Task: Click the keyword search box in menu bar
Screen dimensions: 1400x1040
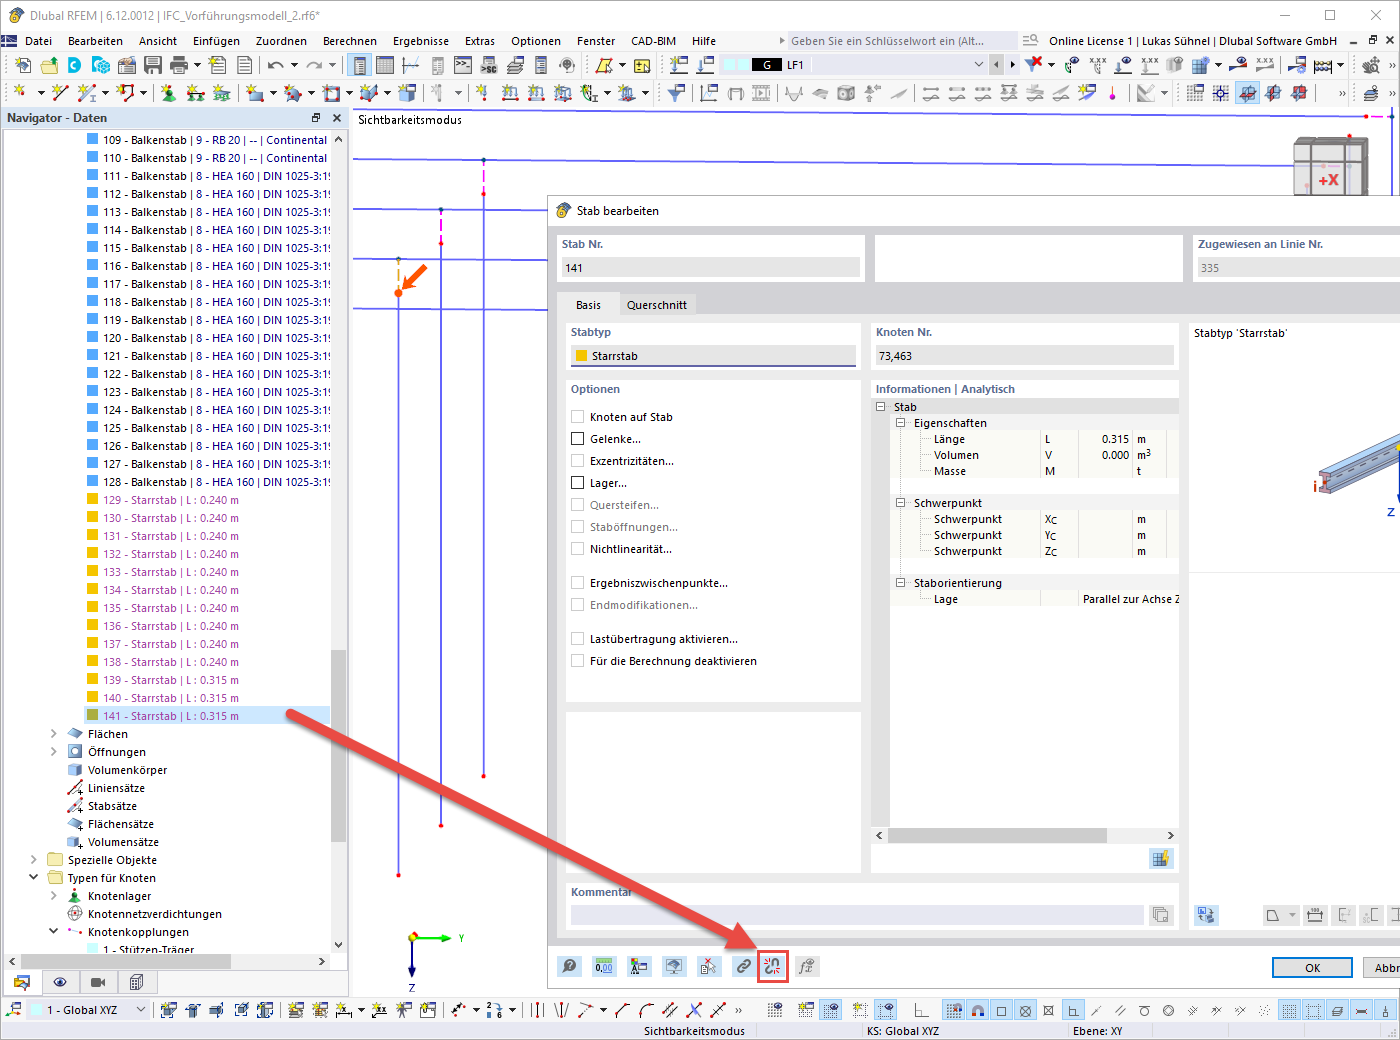Action: [901, 41]
